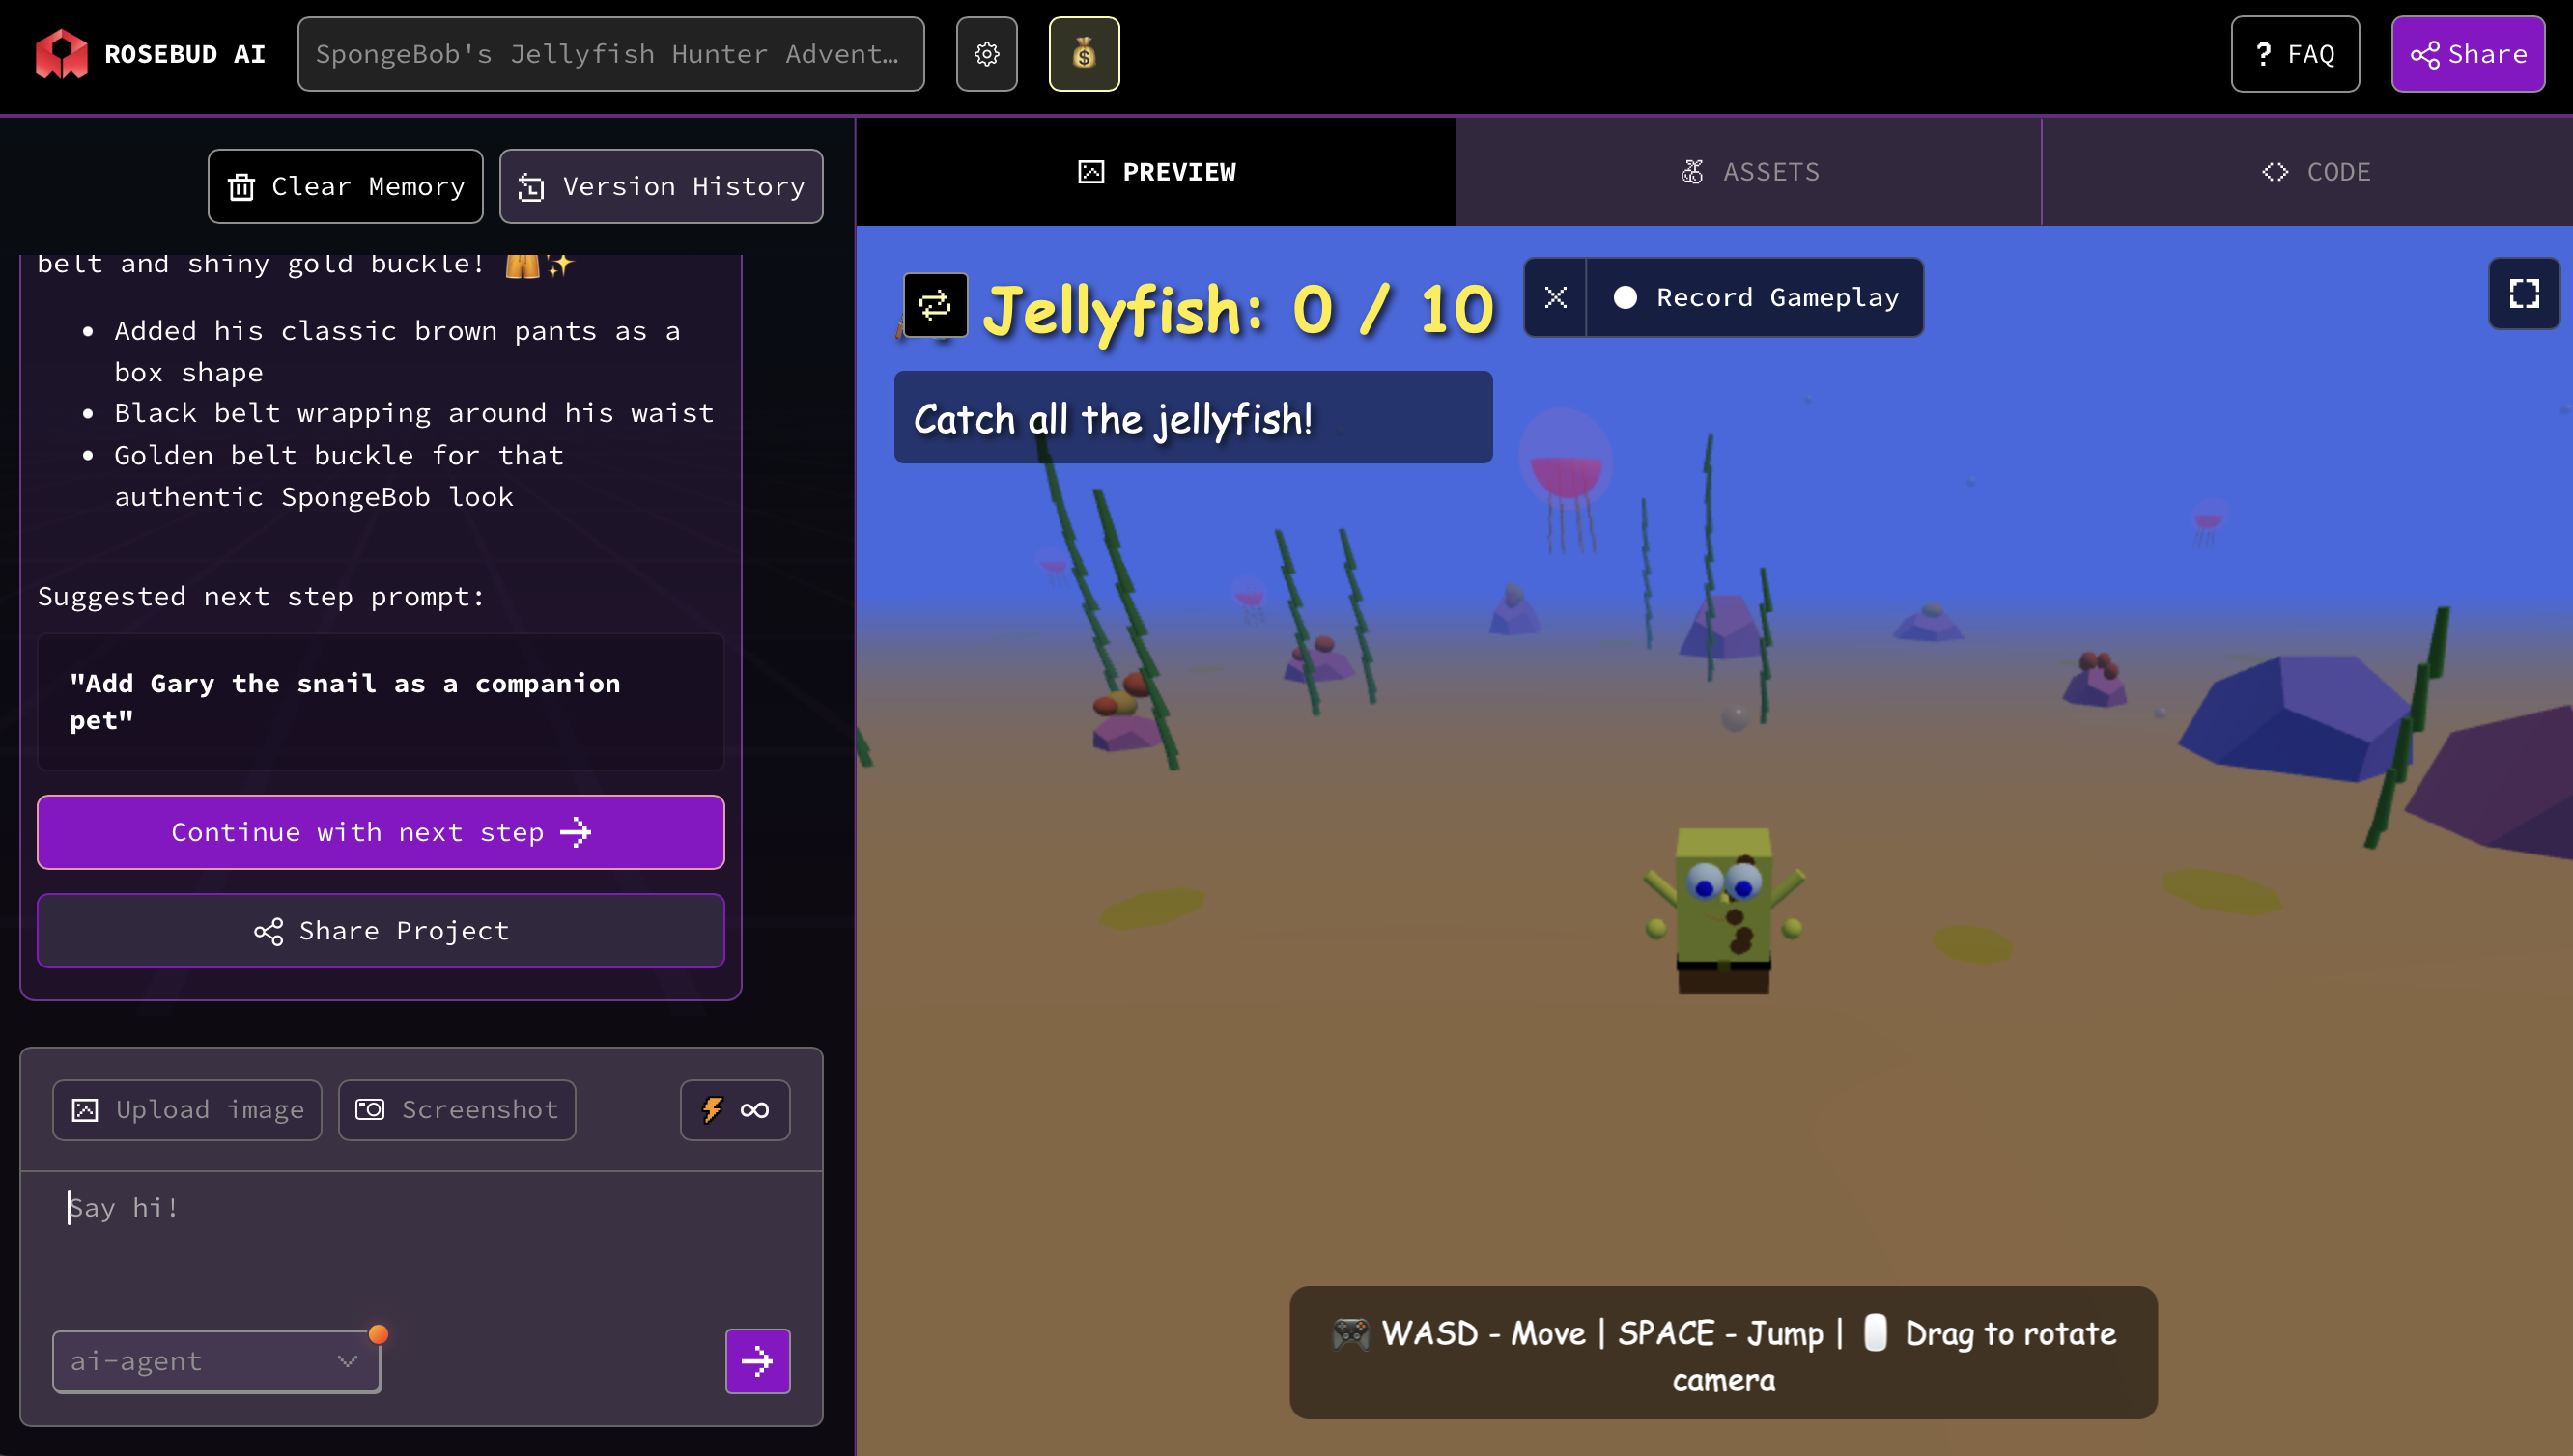Viewport: 2573px width, 1456px height.
Task: Click Continue with next step
Action: (380, 832)
